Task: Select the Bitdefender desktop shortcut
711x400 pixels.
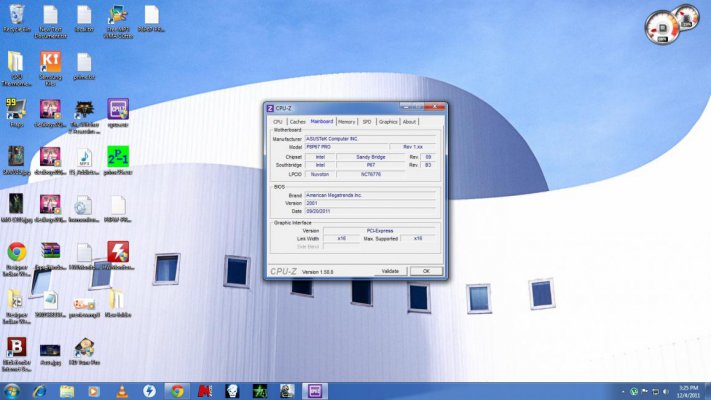Action: 16,354
